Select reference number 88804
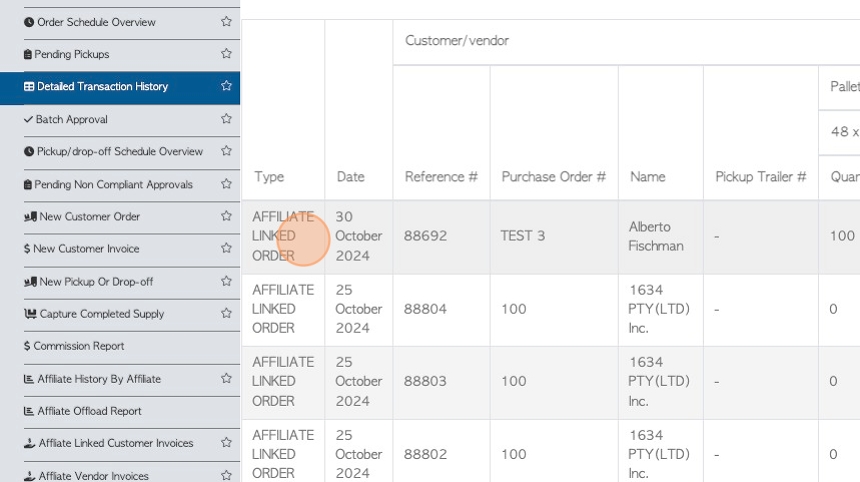 pos(425,309)
